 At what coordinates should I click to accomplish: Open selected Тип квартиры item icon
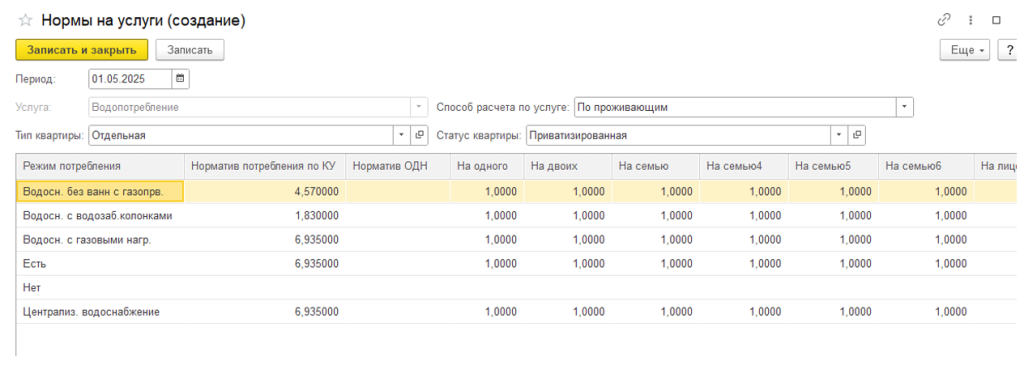420,135
